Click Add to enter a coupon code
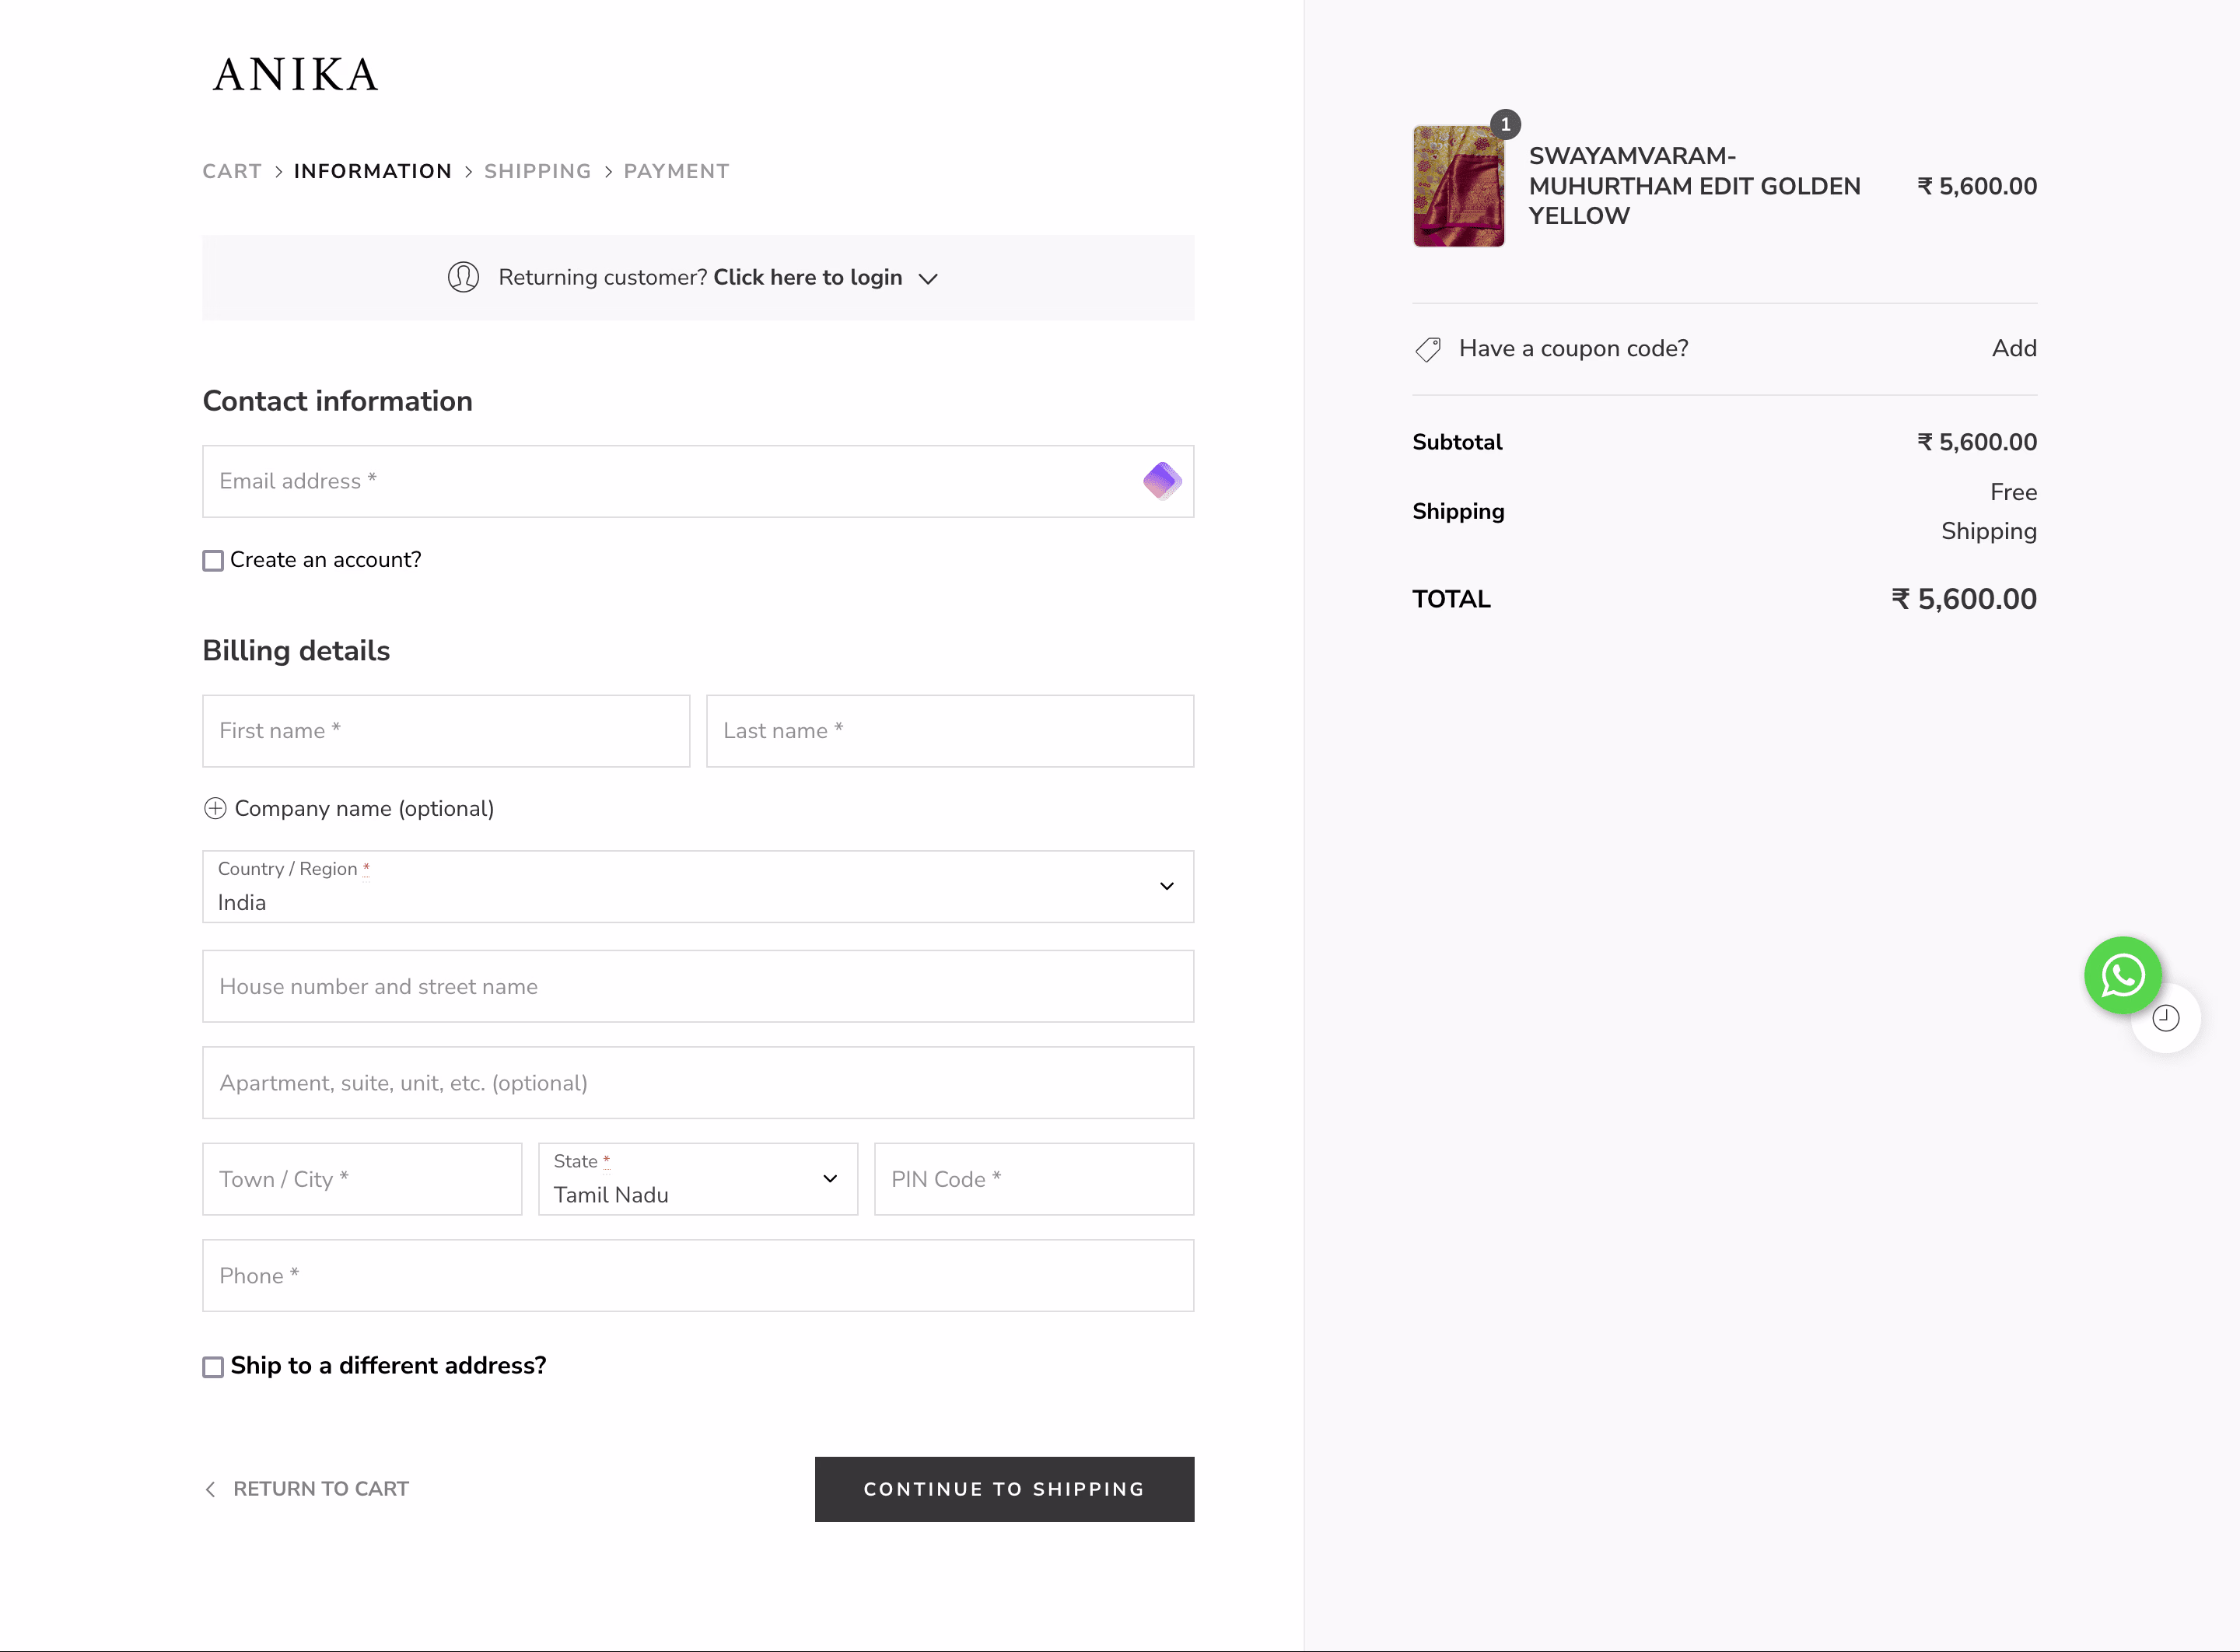Viewport: 2240px width, 1652px height. pyautogui.click(x=2013, y=348)
